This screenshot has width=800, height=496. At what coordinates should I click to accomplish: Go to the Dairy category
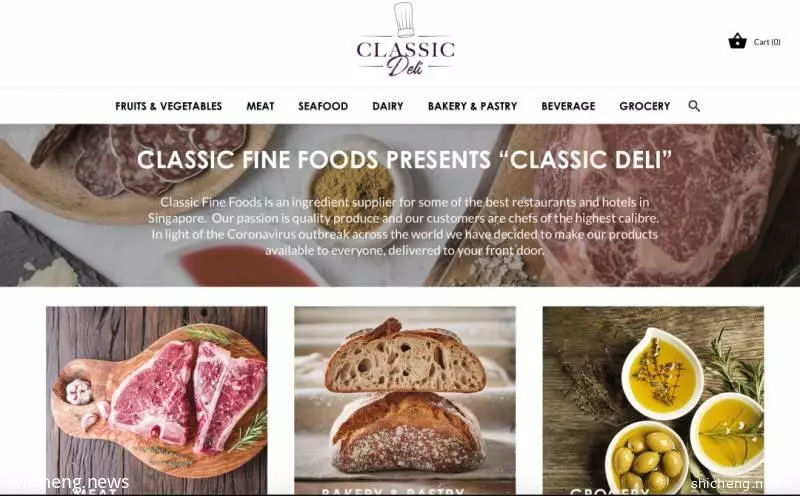click(x=388, y=106)
